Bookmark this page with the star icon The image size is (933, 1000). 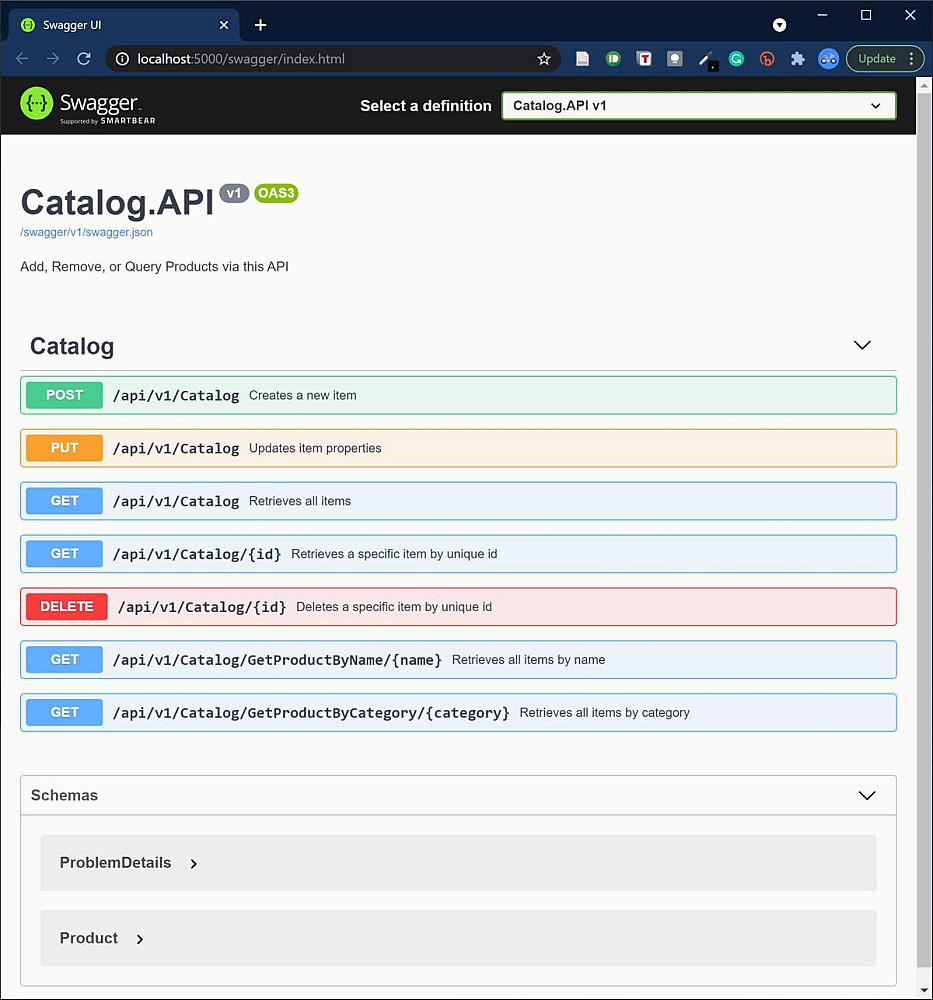click(x=544, y=59)
